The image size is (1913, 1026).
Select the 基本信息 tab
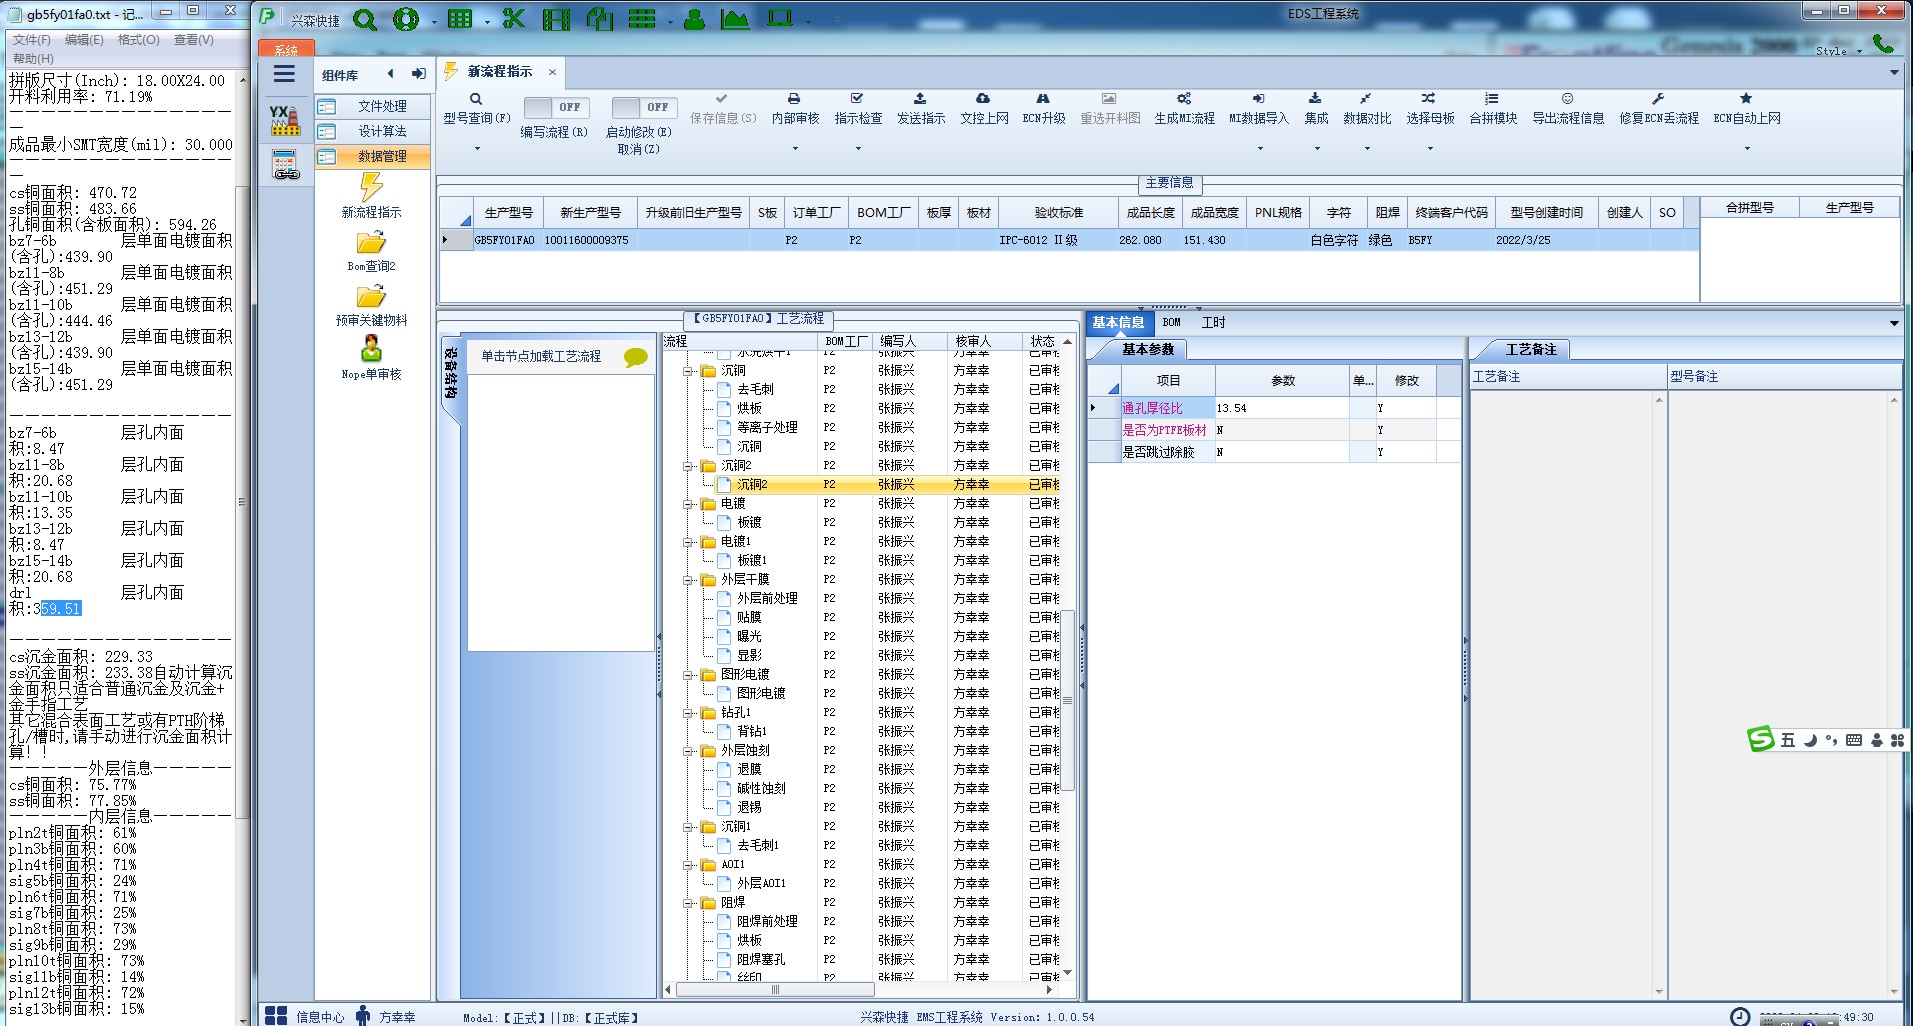(x=1118, y=322)
